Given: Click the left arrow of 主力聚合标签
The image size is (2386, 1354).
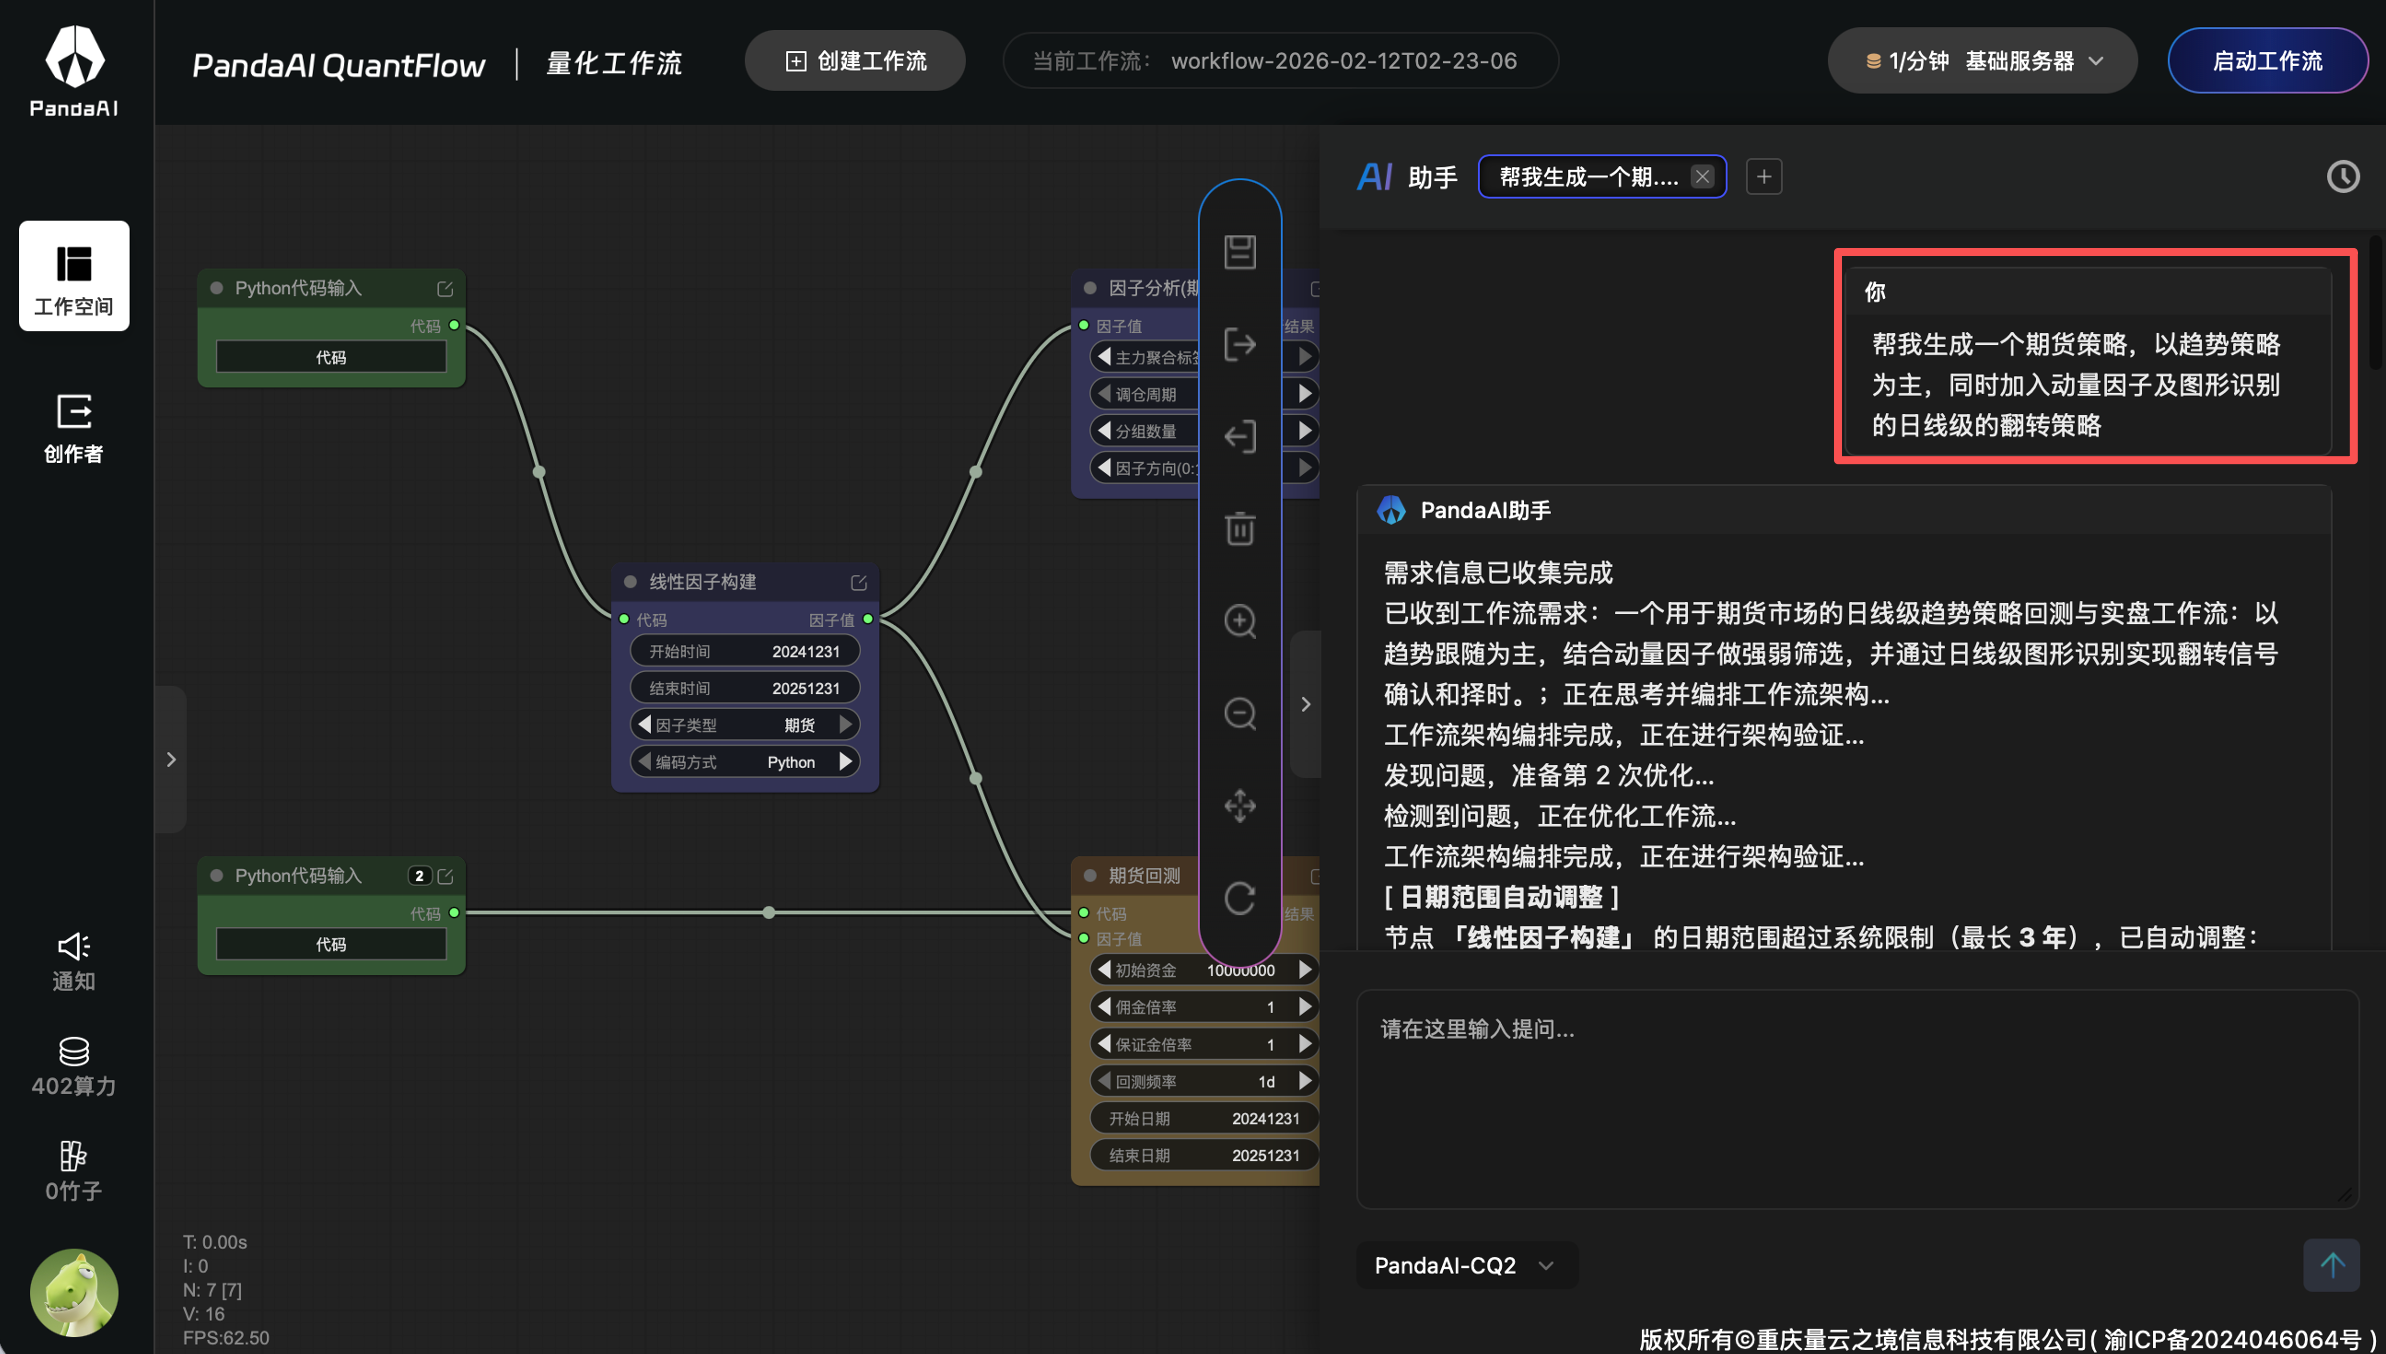Looking at the screenshot, I should click(x=1104, y=357).
